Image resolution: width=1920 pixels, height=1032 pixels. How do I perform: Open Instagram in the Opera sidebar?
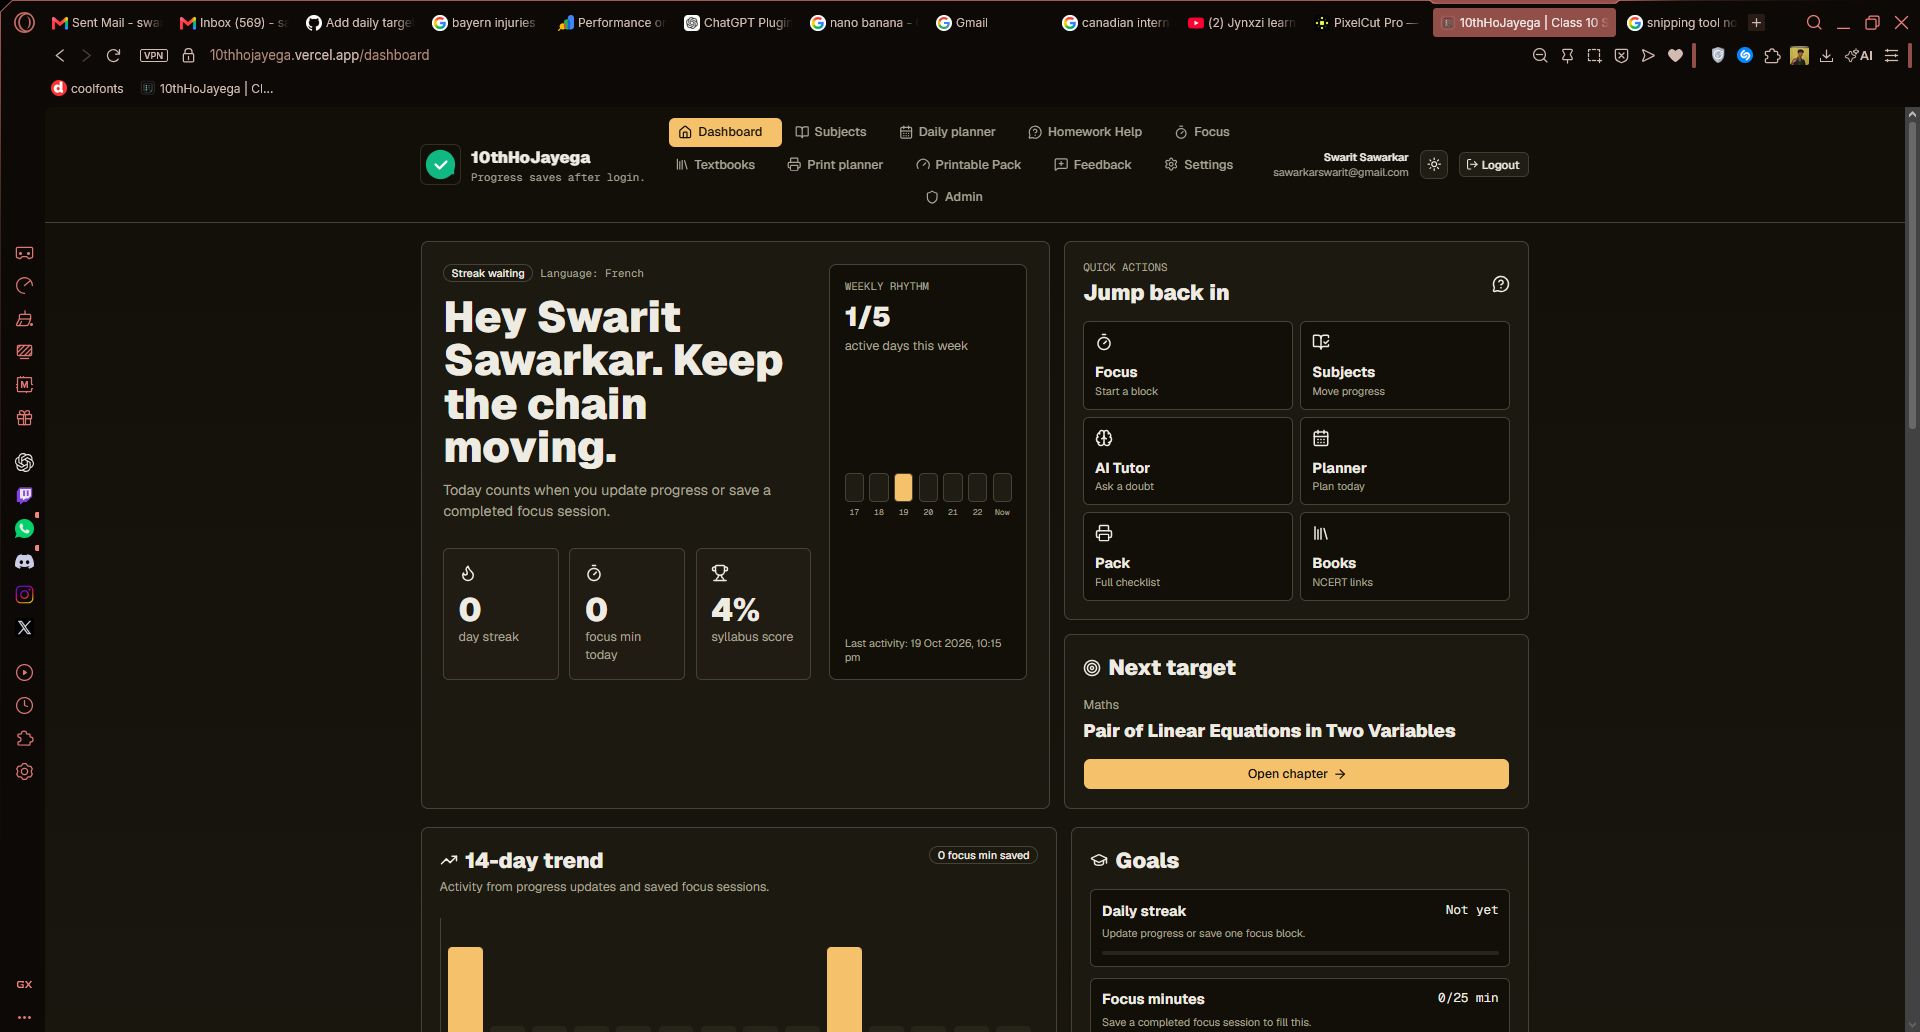[x=25, y=595]
